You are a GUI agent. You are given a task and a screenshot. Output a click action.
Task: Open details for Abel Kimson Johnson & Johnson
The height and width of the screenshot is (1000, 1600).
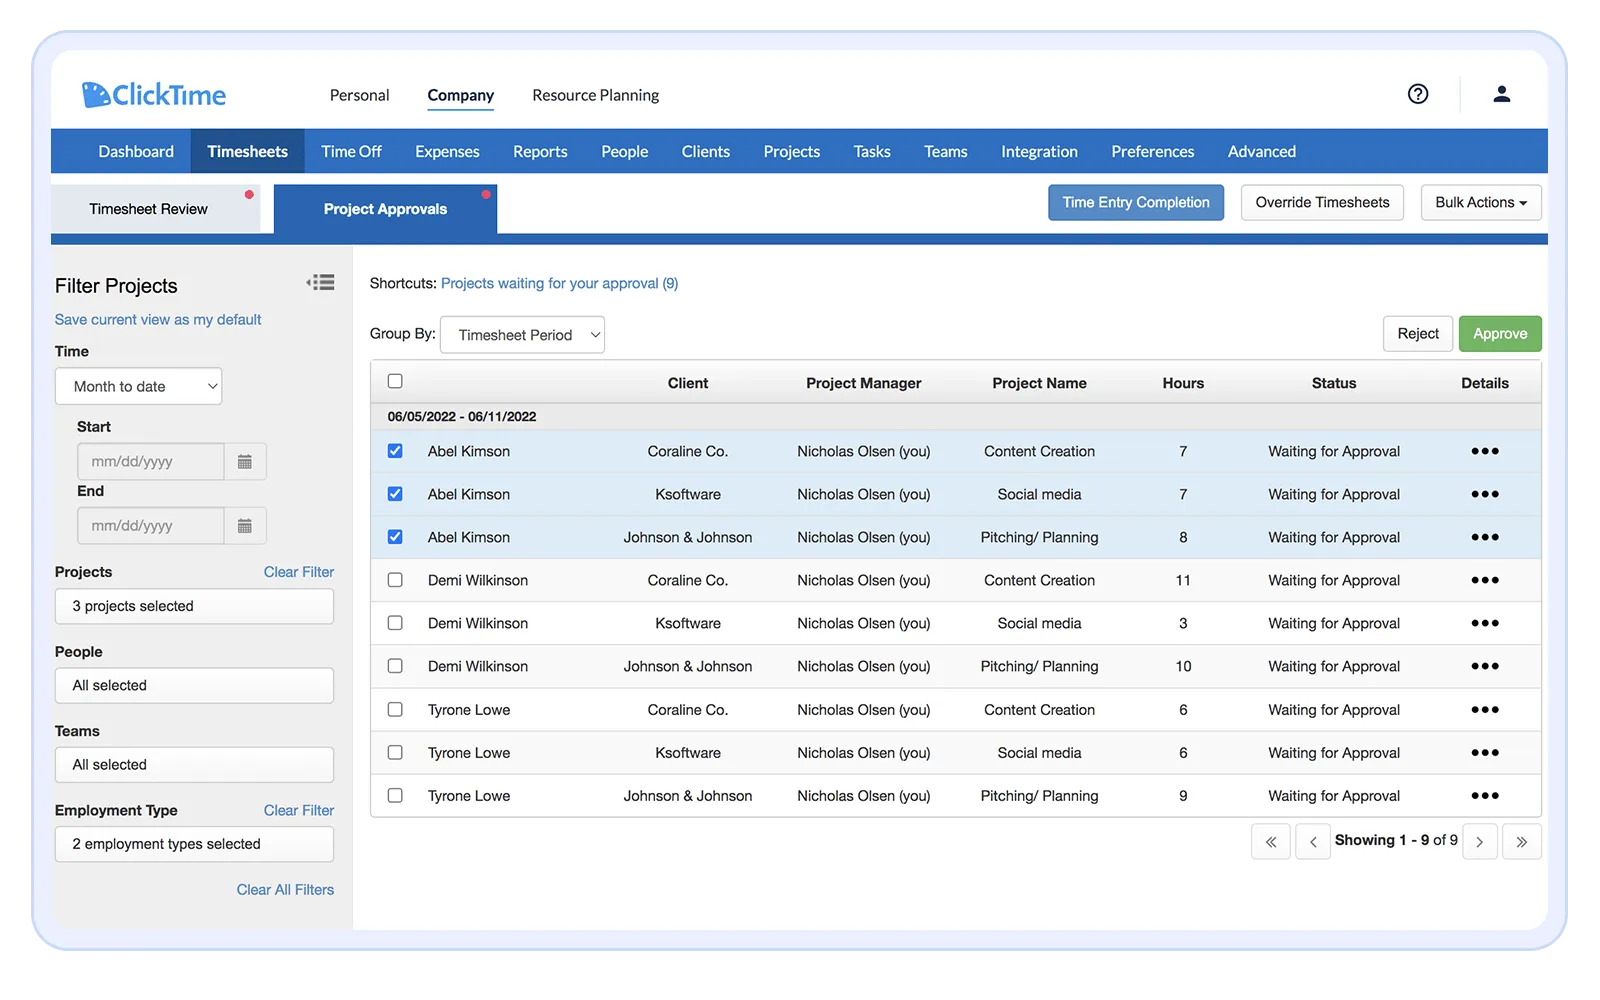1485,537
